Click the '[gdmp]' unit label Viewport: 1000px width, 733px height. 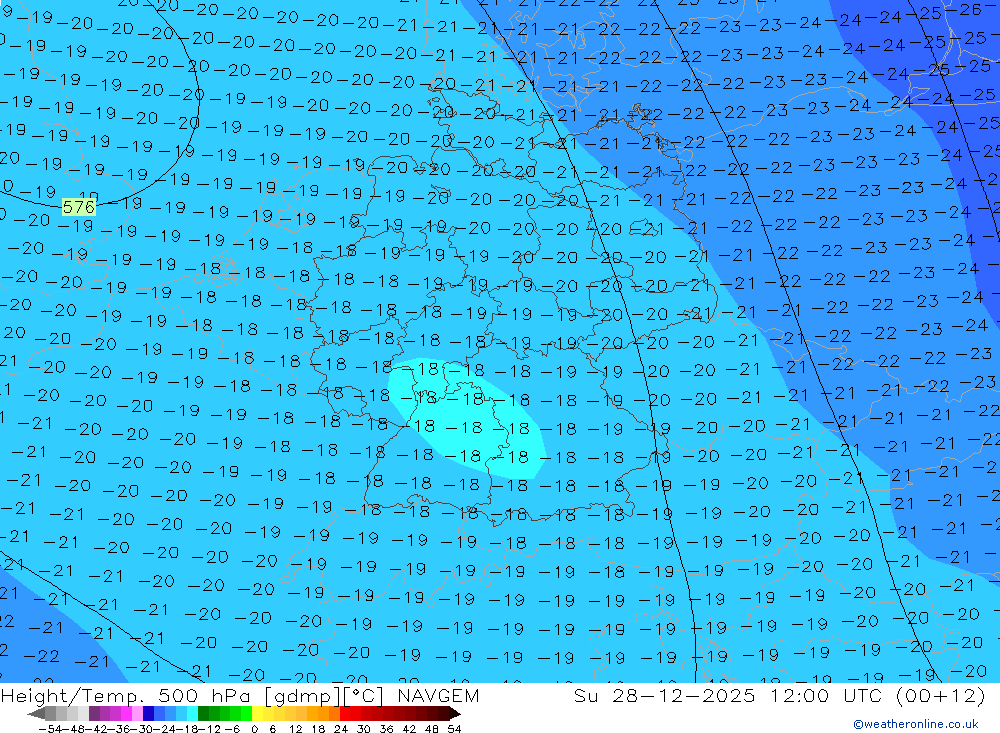pos(302,695)
